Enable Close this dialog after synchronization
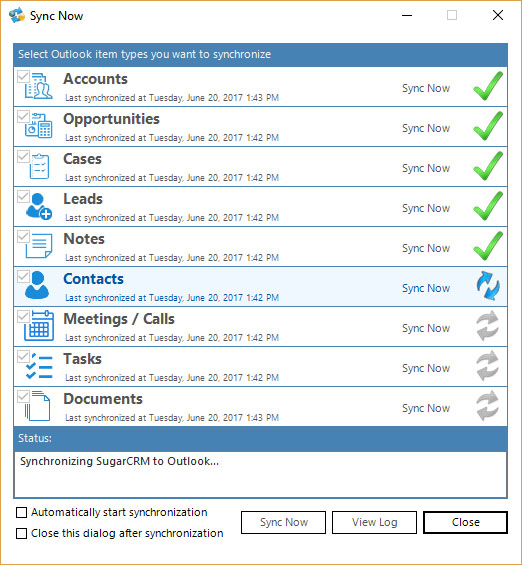Image resolution: width=522 pixels, height=565 pixels. click(22, 533)
